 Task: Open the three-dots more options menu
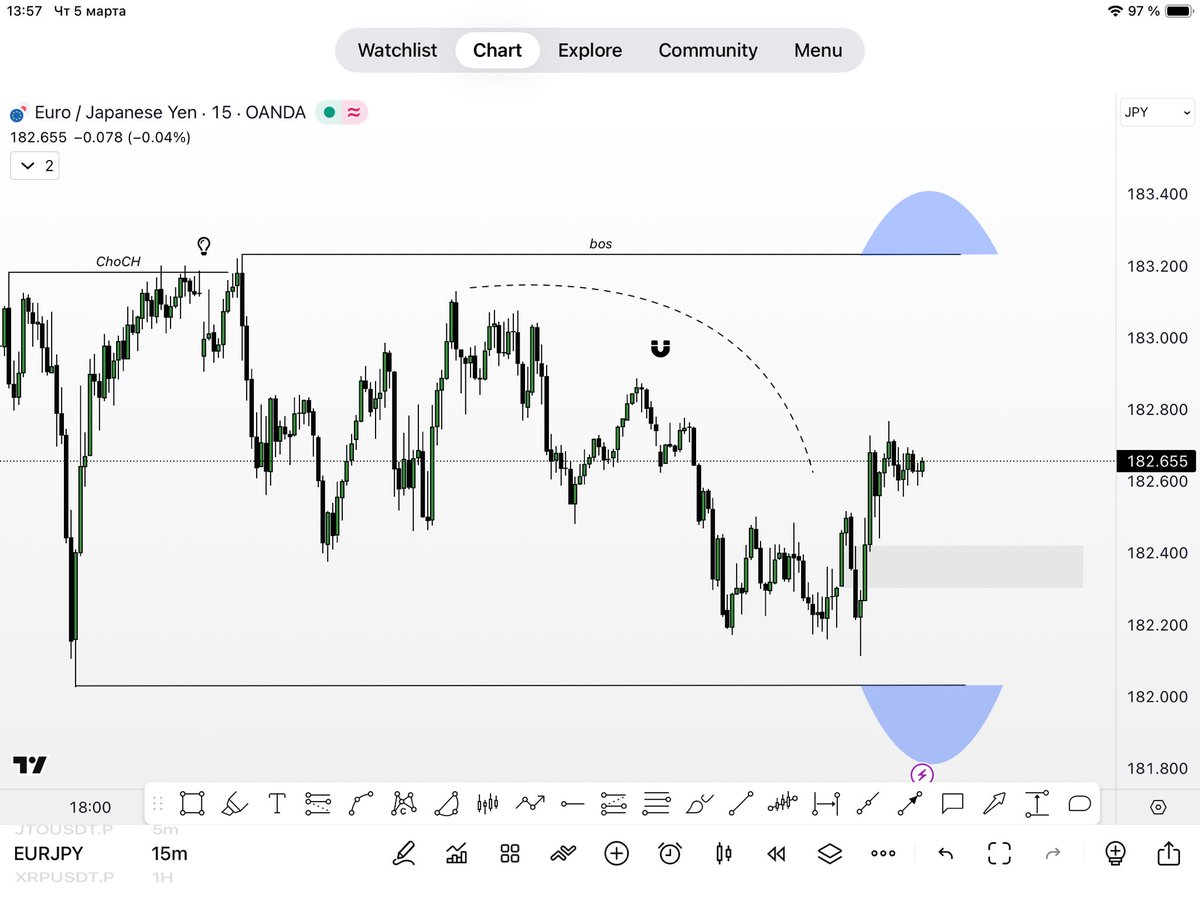[x=883, y=853]
